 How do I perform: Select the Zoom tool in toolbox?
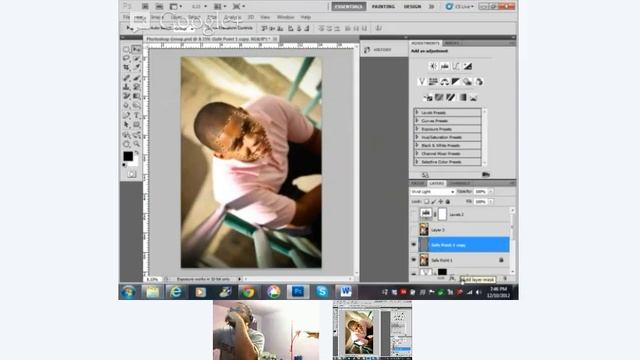point(136,144)
